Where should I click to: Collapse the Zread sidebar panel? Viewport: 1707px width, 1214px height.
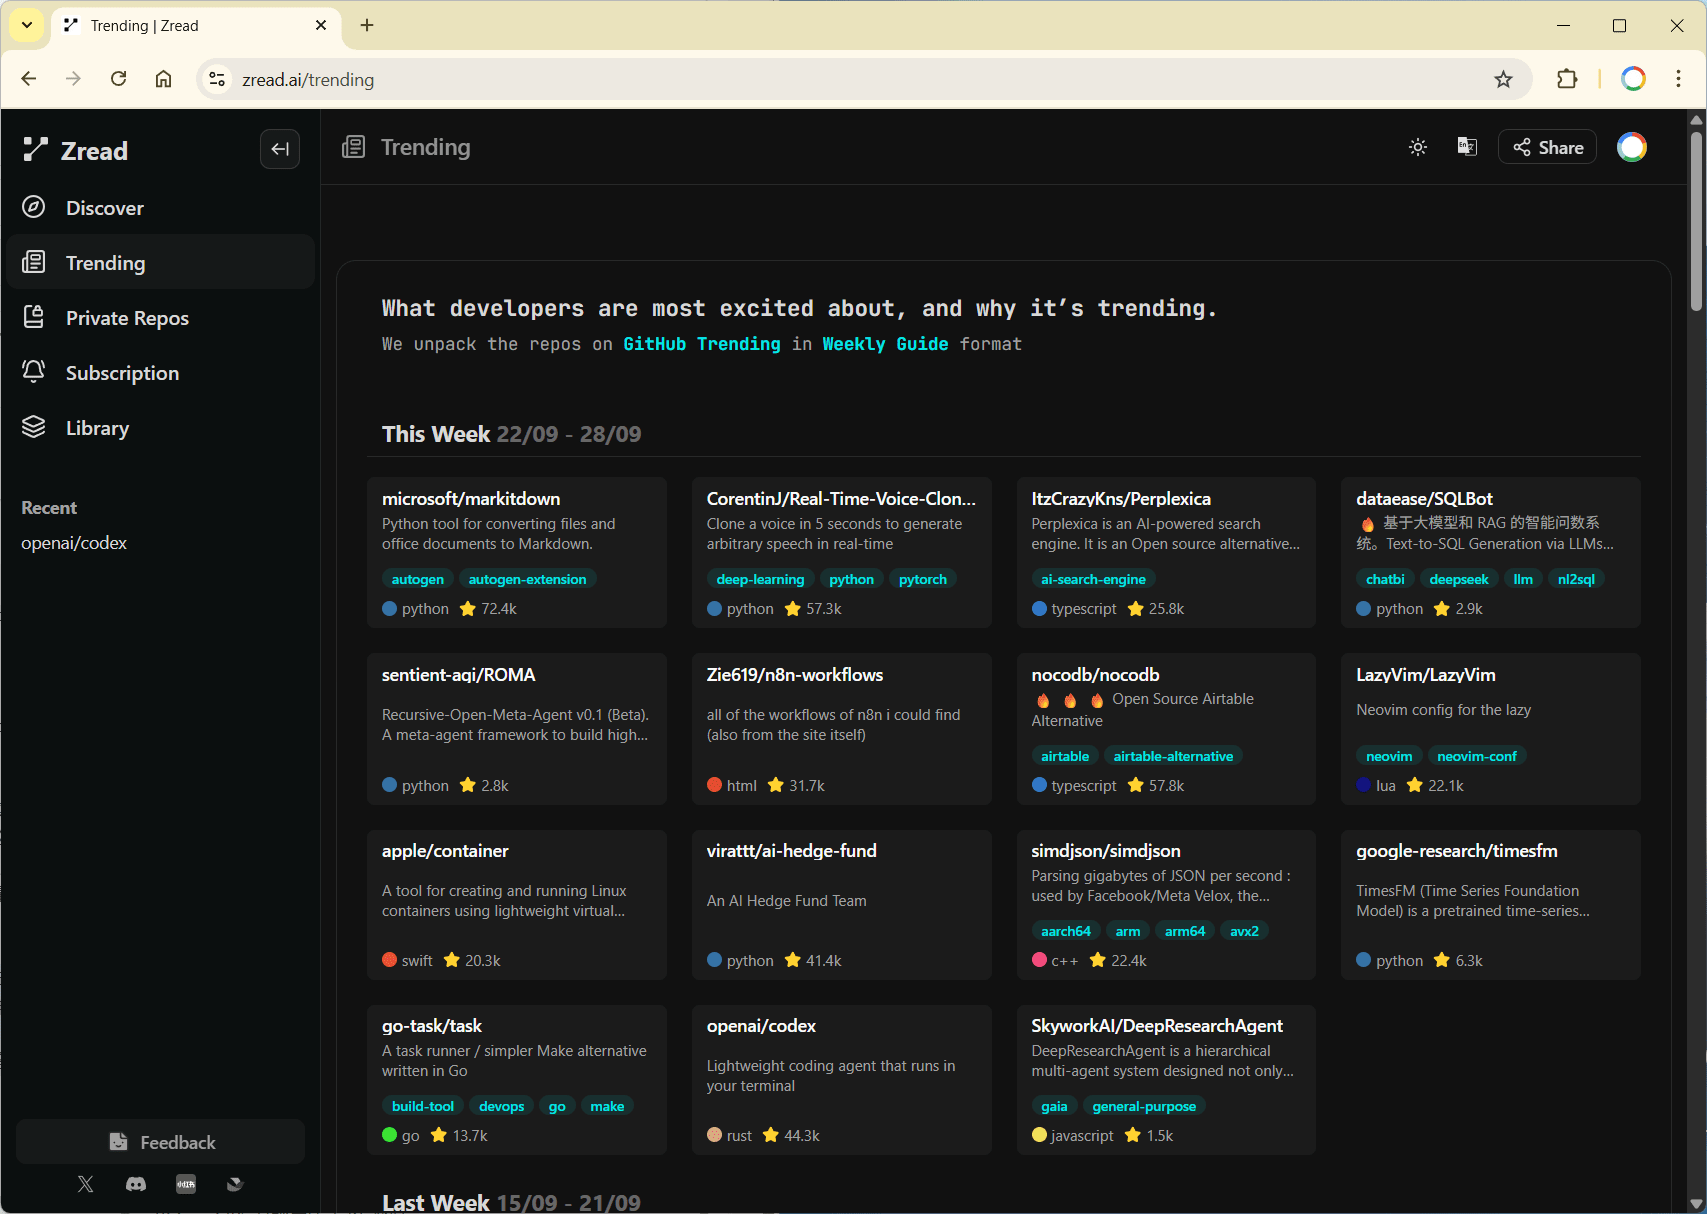pyautogui.click(x=280, y=149)
